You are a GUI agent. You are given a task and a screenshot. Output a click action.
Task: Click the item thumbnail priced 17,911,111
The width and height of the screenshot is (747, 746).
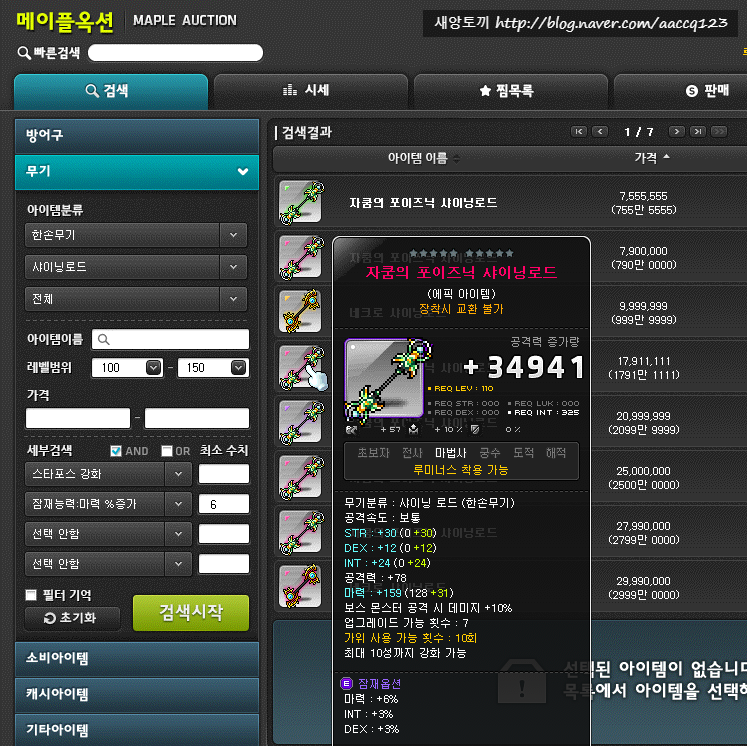point(301,367)
